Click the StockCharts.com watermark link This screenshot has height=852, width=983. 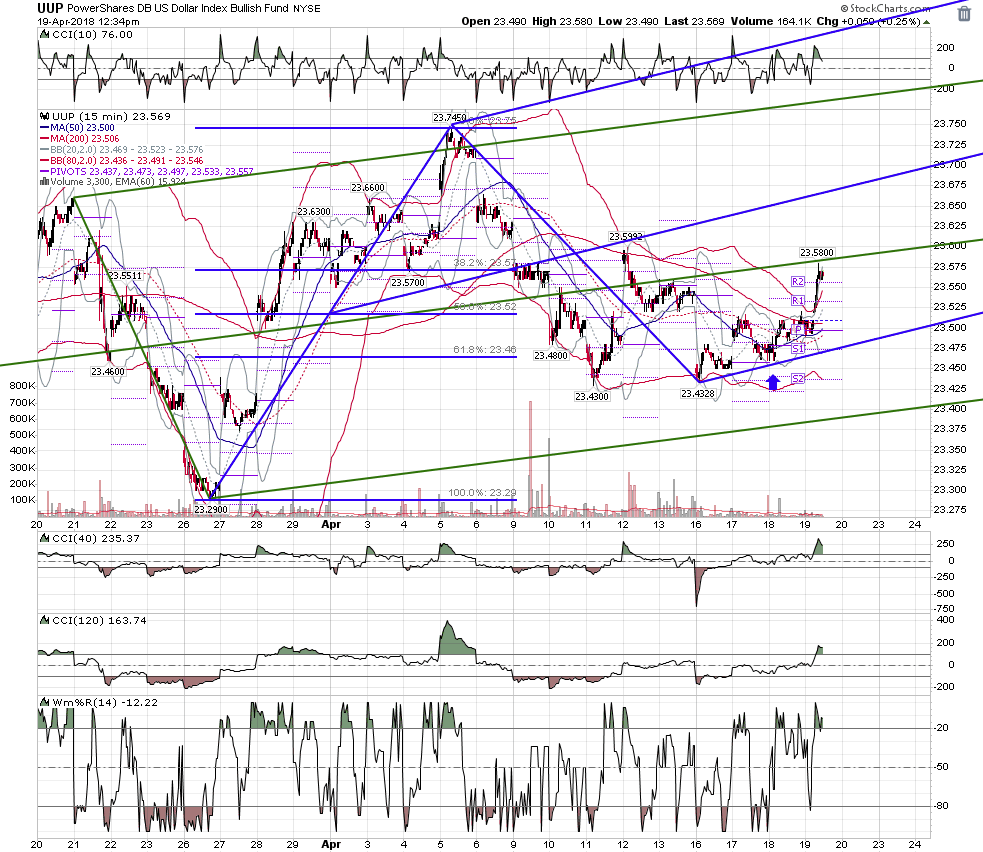885,8
